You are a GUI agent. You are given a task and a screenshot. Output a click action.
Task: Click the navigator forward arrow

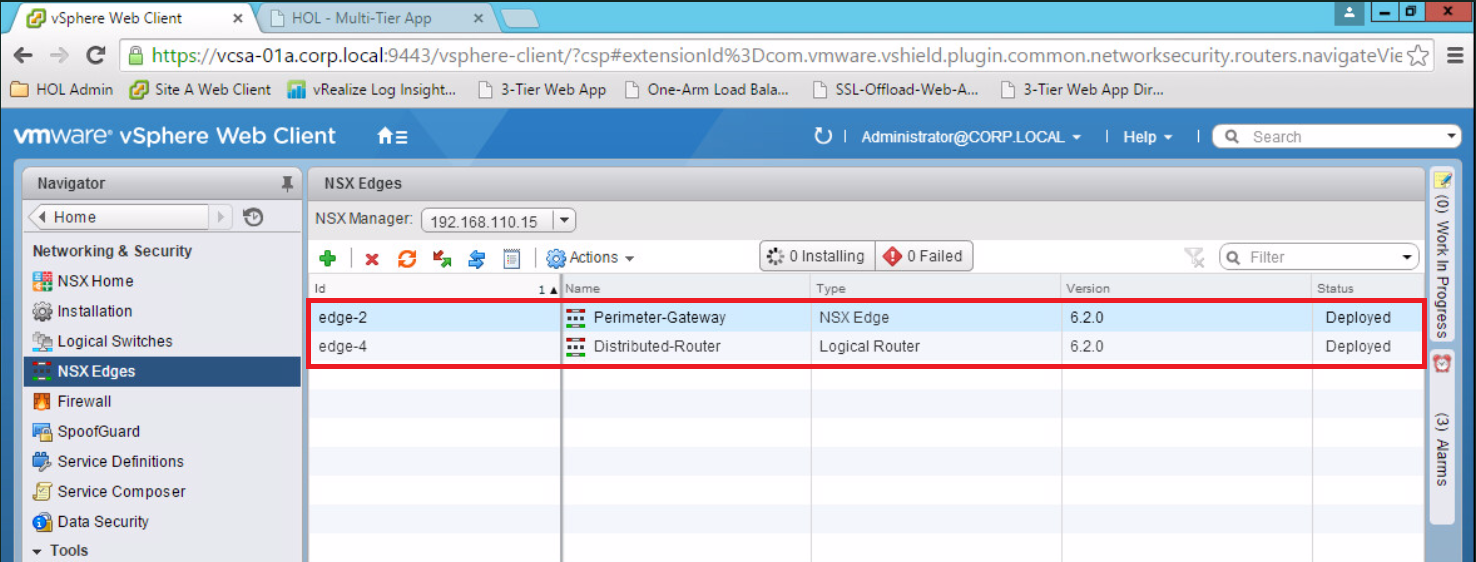[x=221, y=217]
